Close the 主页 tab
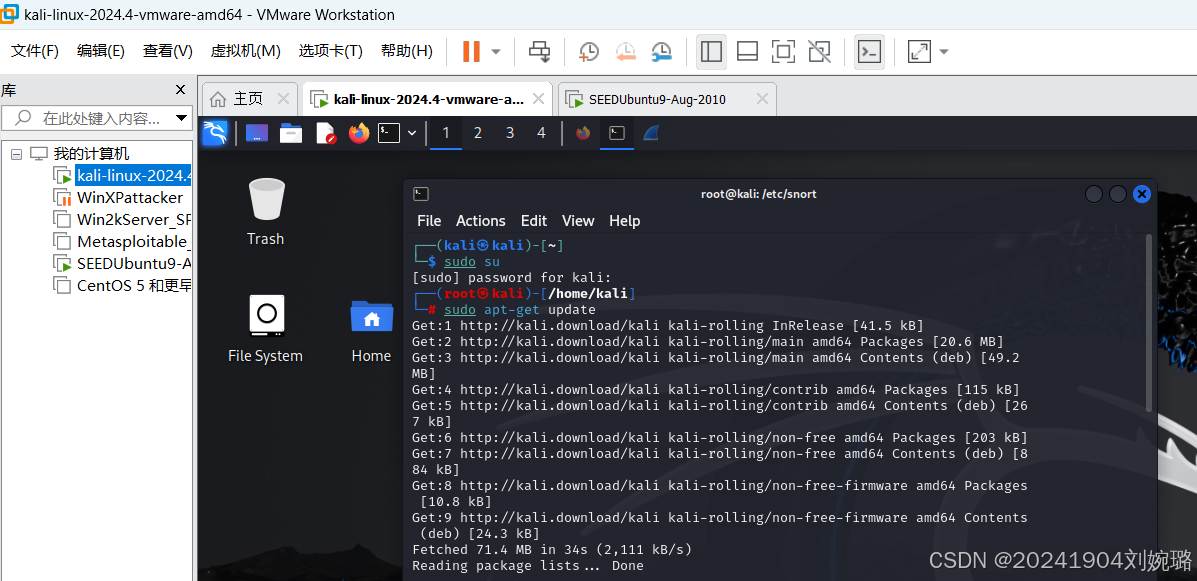This screenshot has width=1197, height=581. [x=283, y=98]
